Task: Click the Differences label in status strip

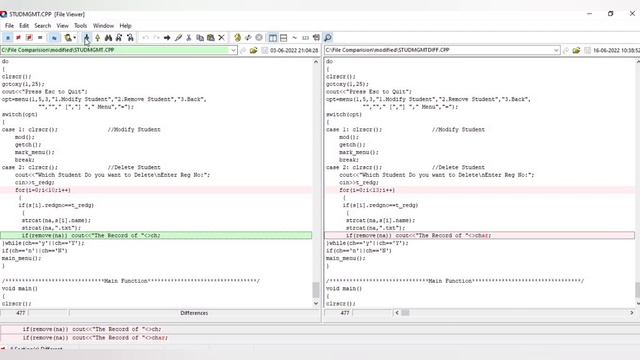Action: tap(194, 313)
